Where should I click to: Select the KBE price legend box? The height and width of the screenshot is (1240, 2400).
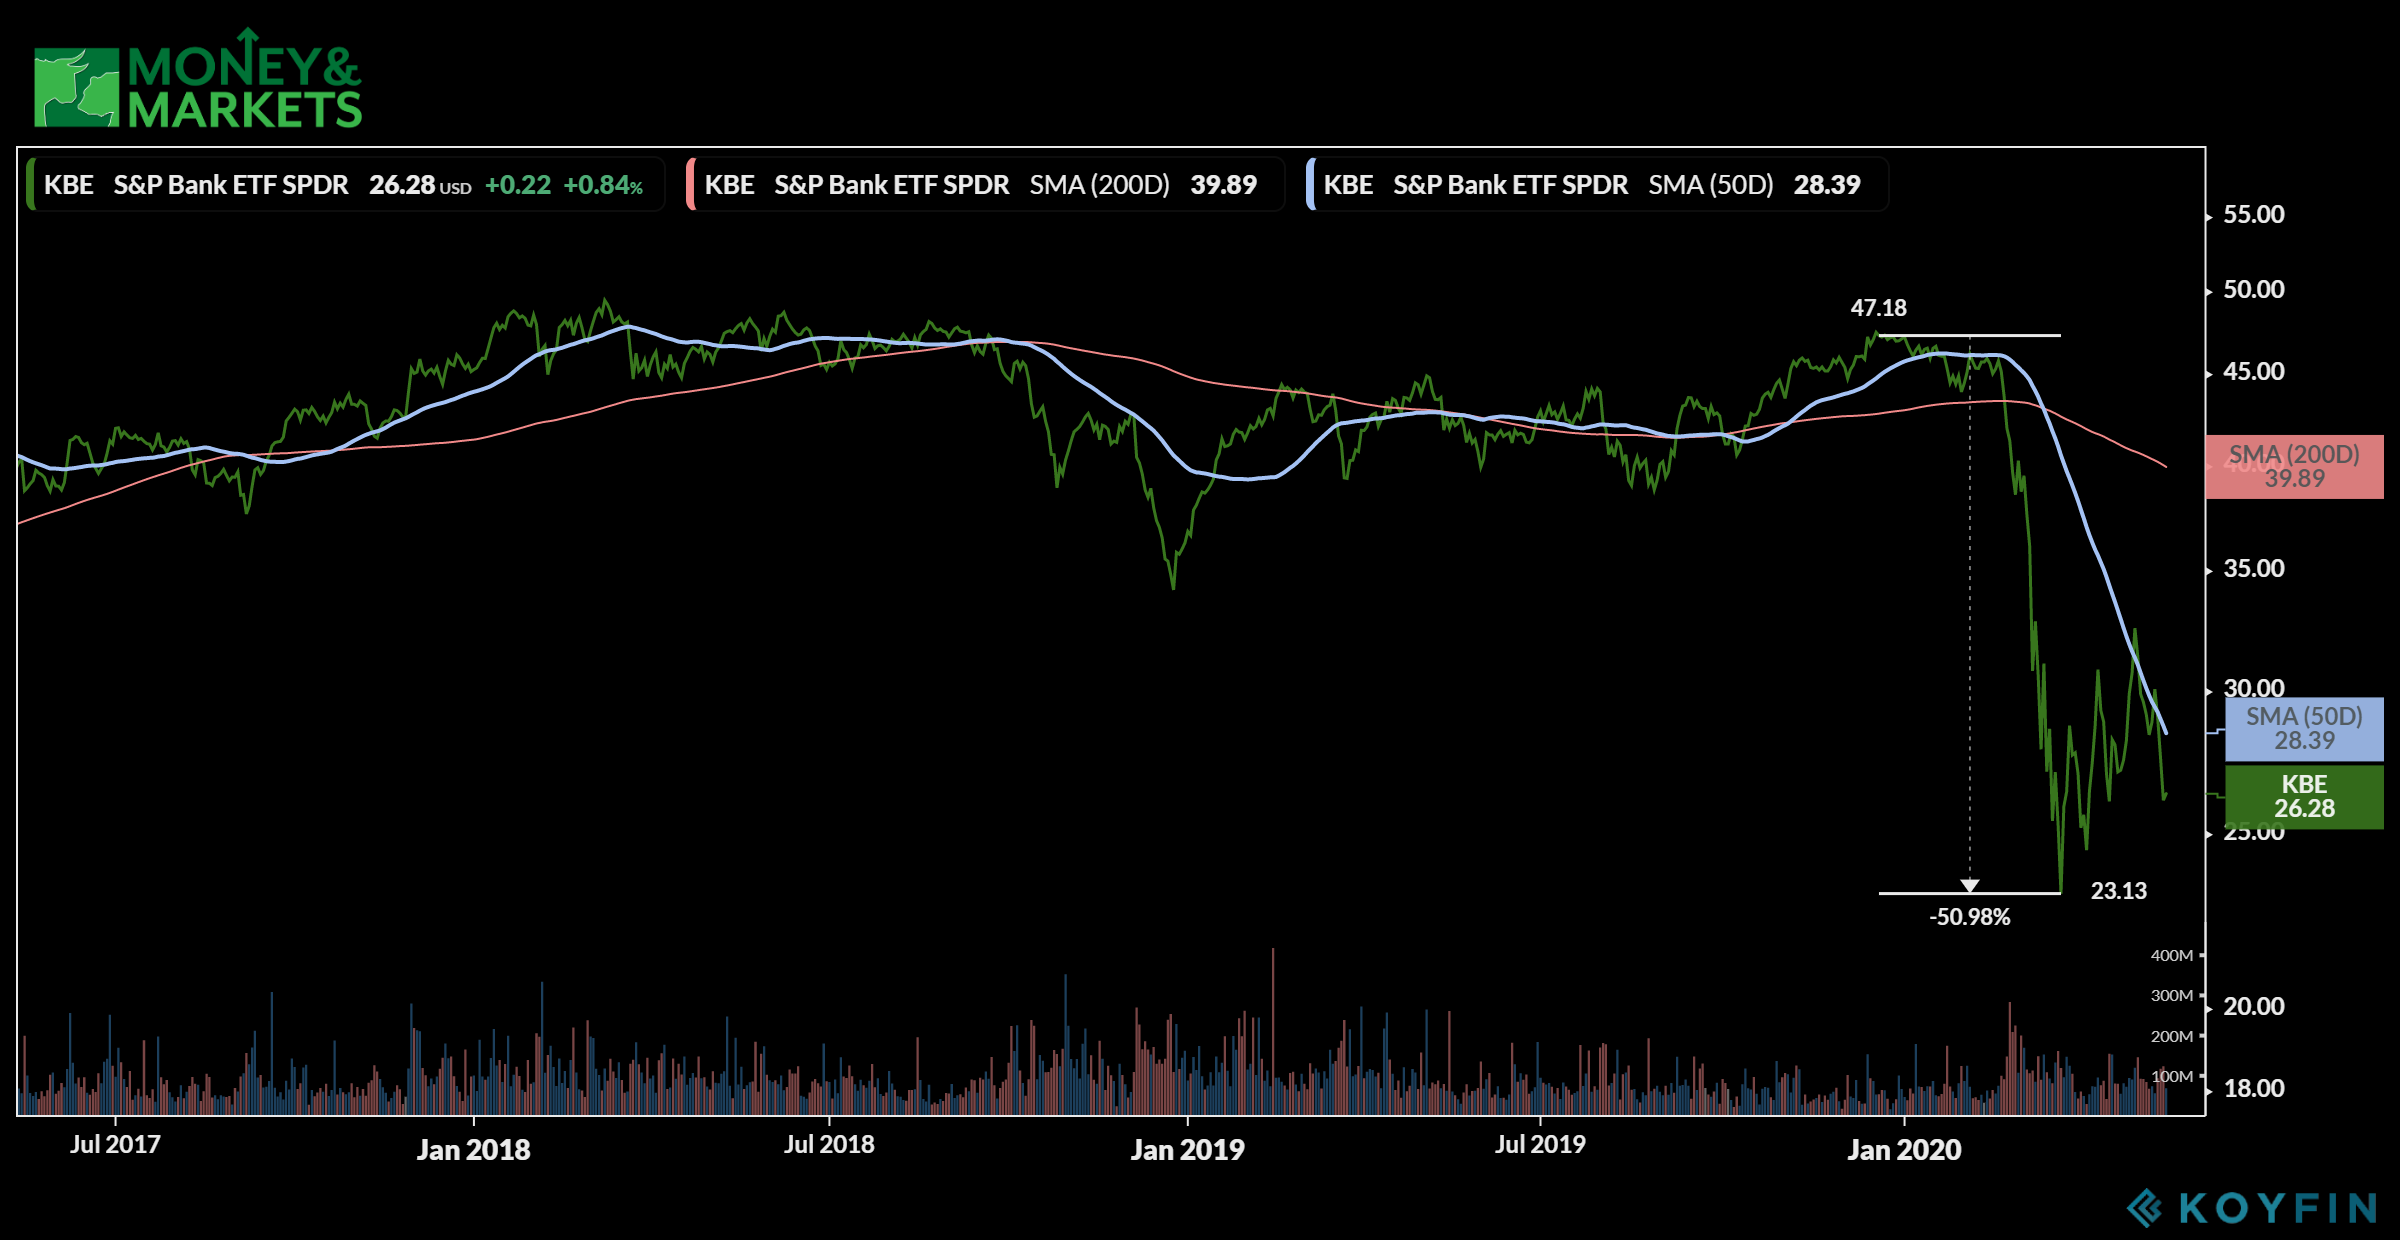click(345, 185)
